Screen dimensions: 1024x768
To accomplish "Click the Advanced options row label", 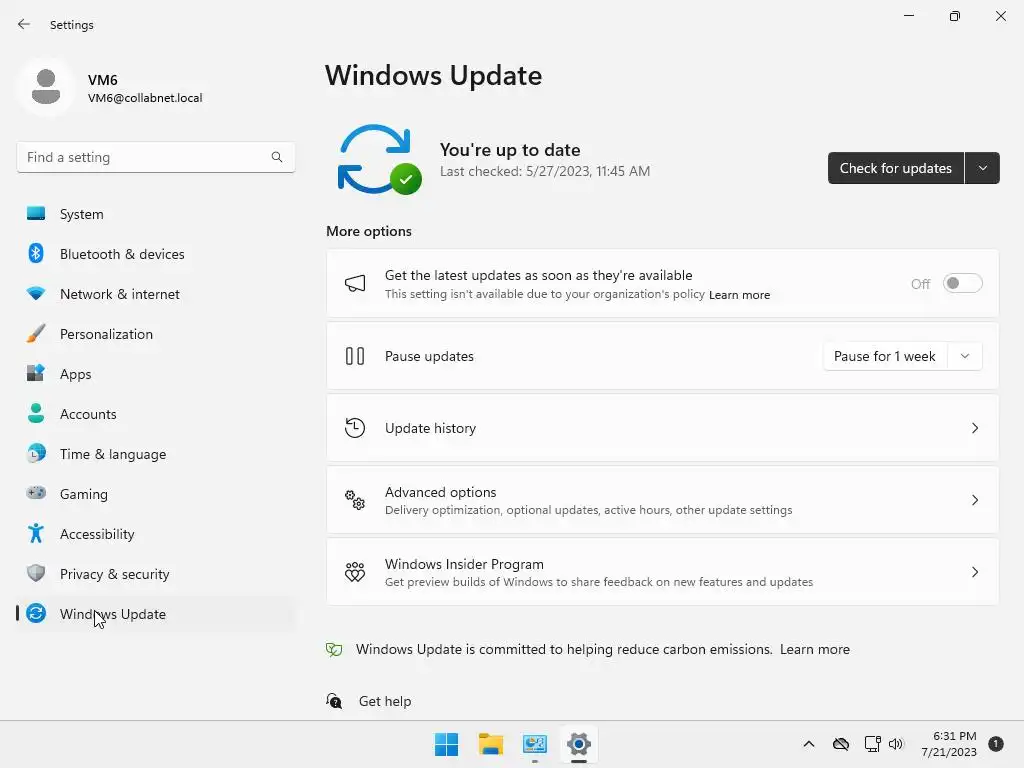I will (441, 492).
